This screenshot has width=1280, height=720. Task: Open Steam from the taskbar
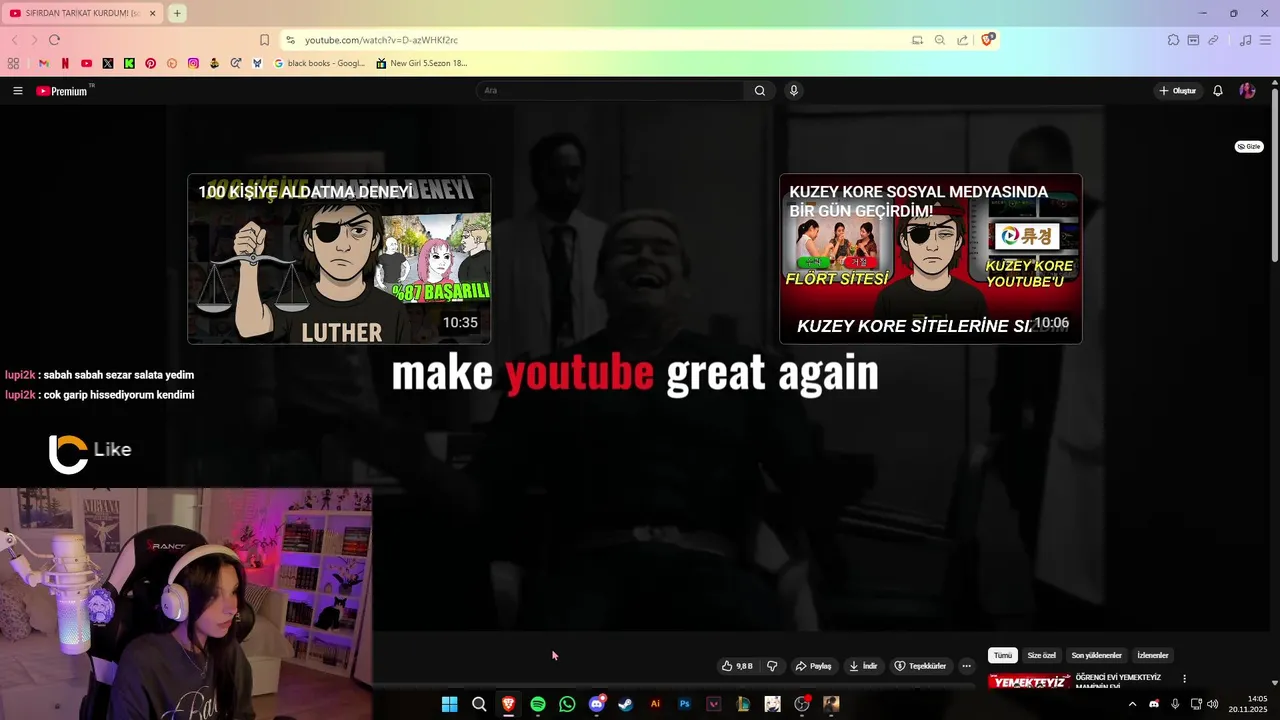point(626,704)
